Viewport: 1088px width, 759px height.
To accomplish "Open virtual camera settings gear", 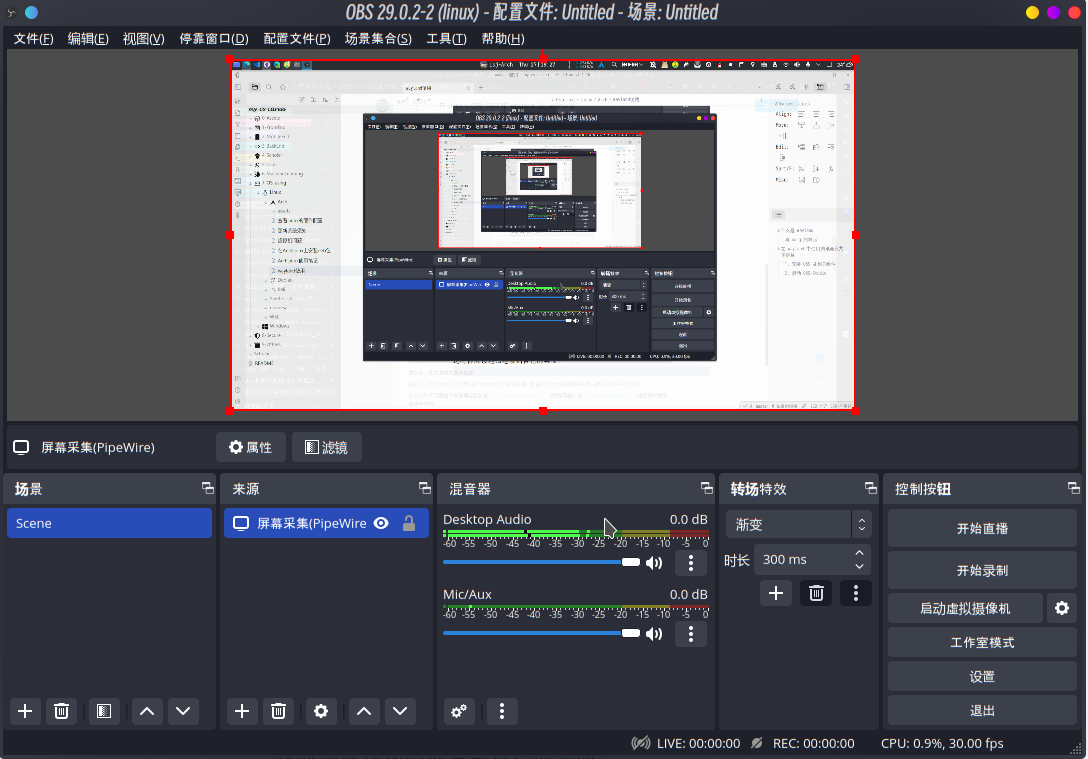I will click(x=1062, y=608).
